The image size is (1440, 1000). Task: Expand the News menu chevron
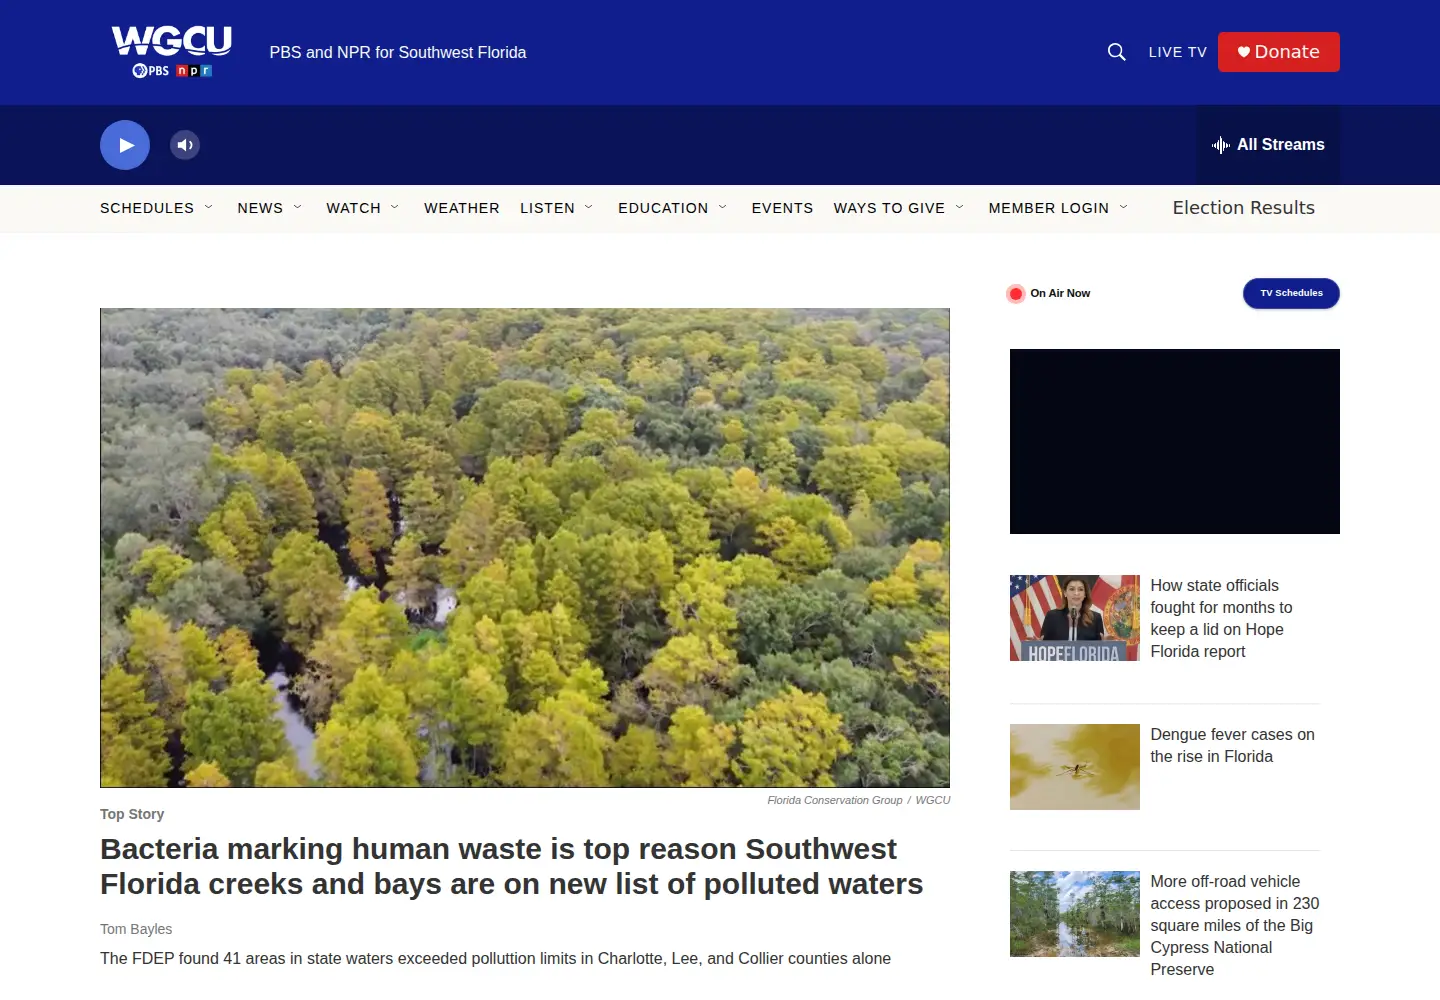[297, 207]
